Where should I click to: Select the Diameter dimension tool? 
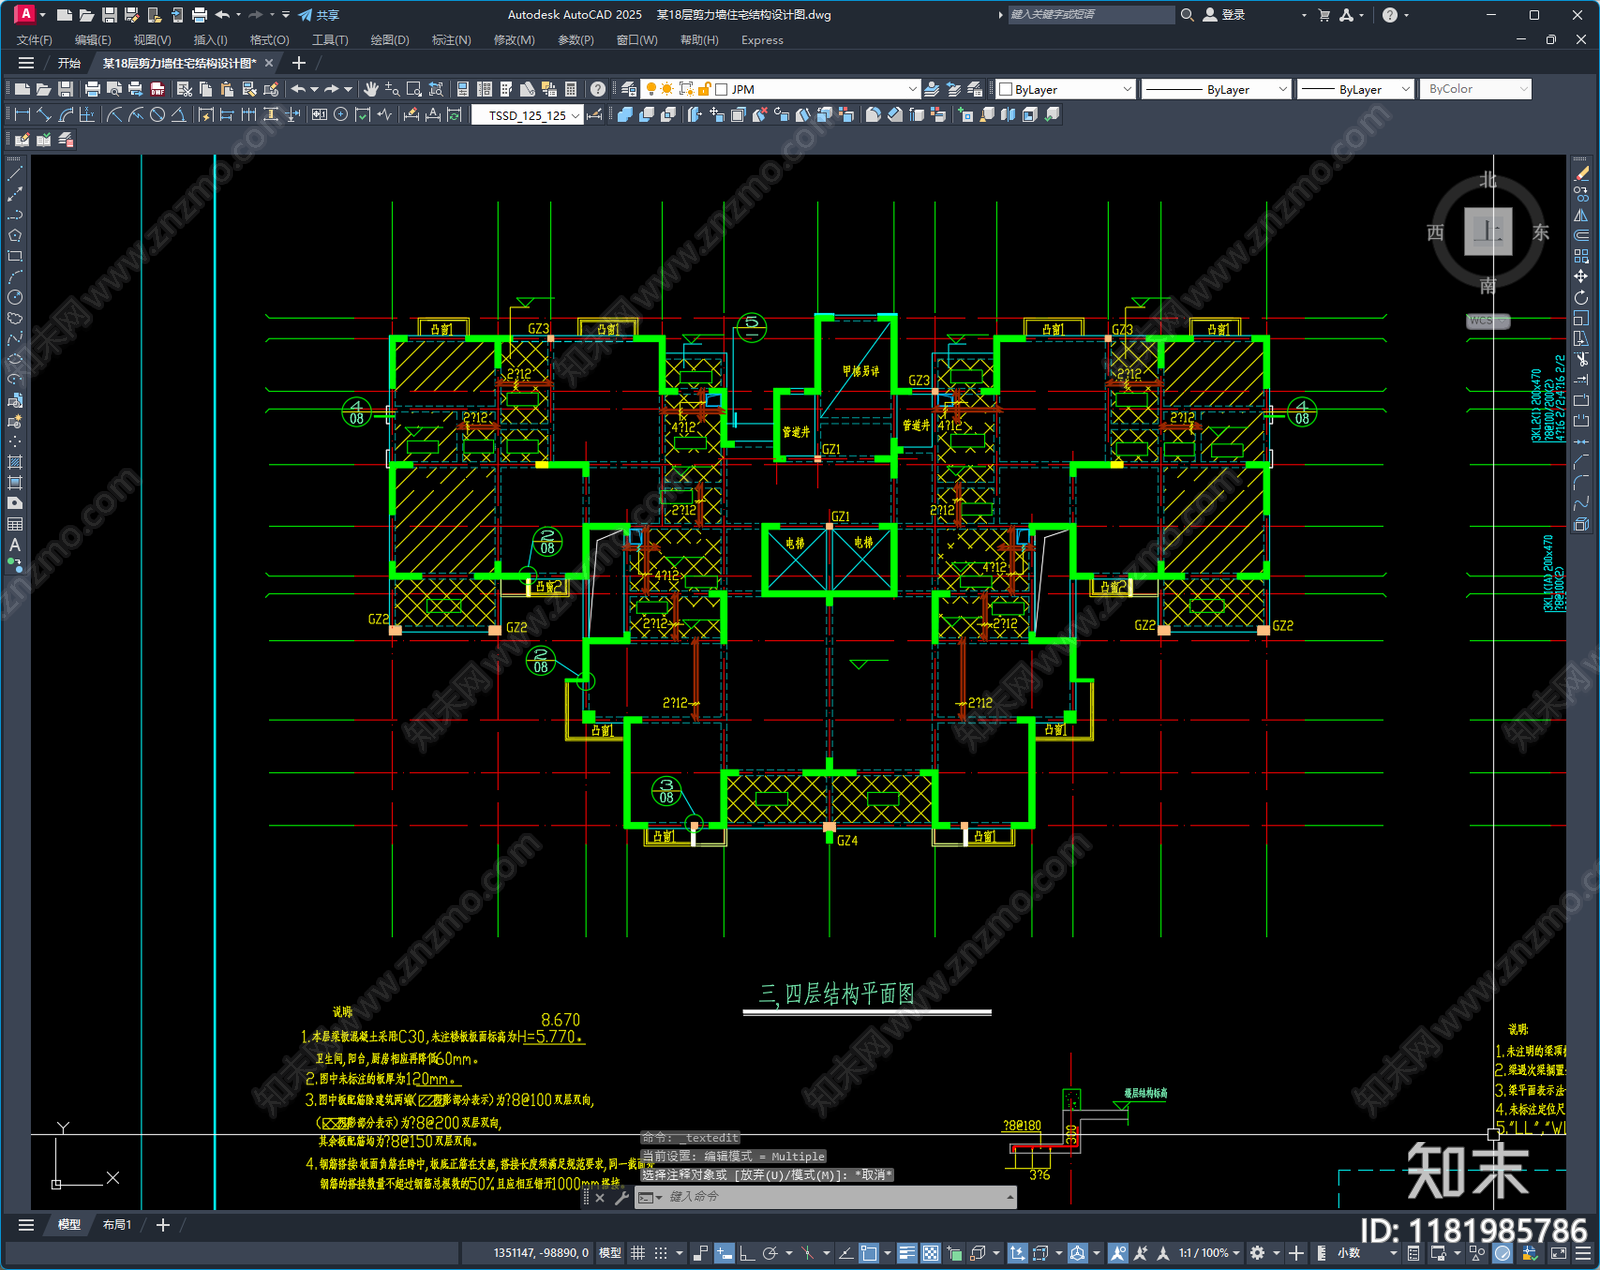(157, 115)
